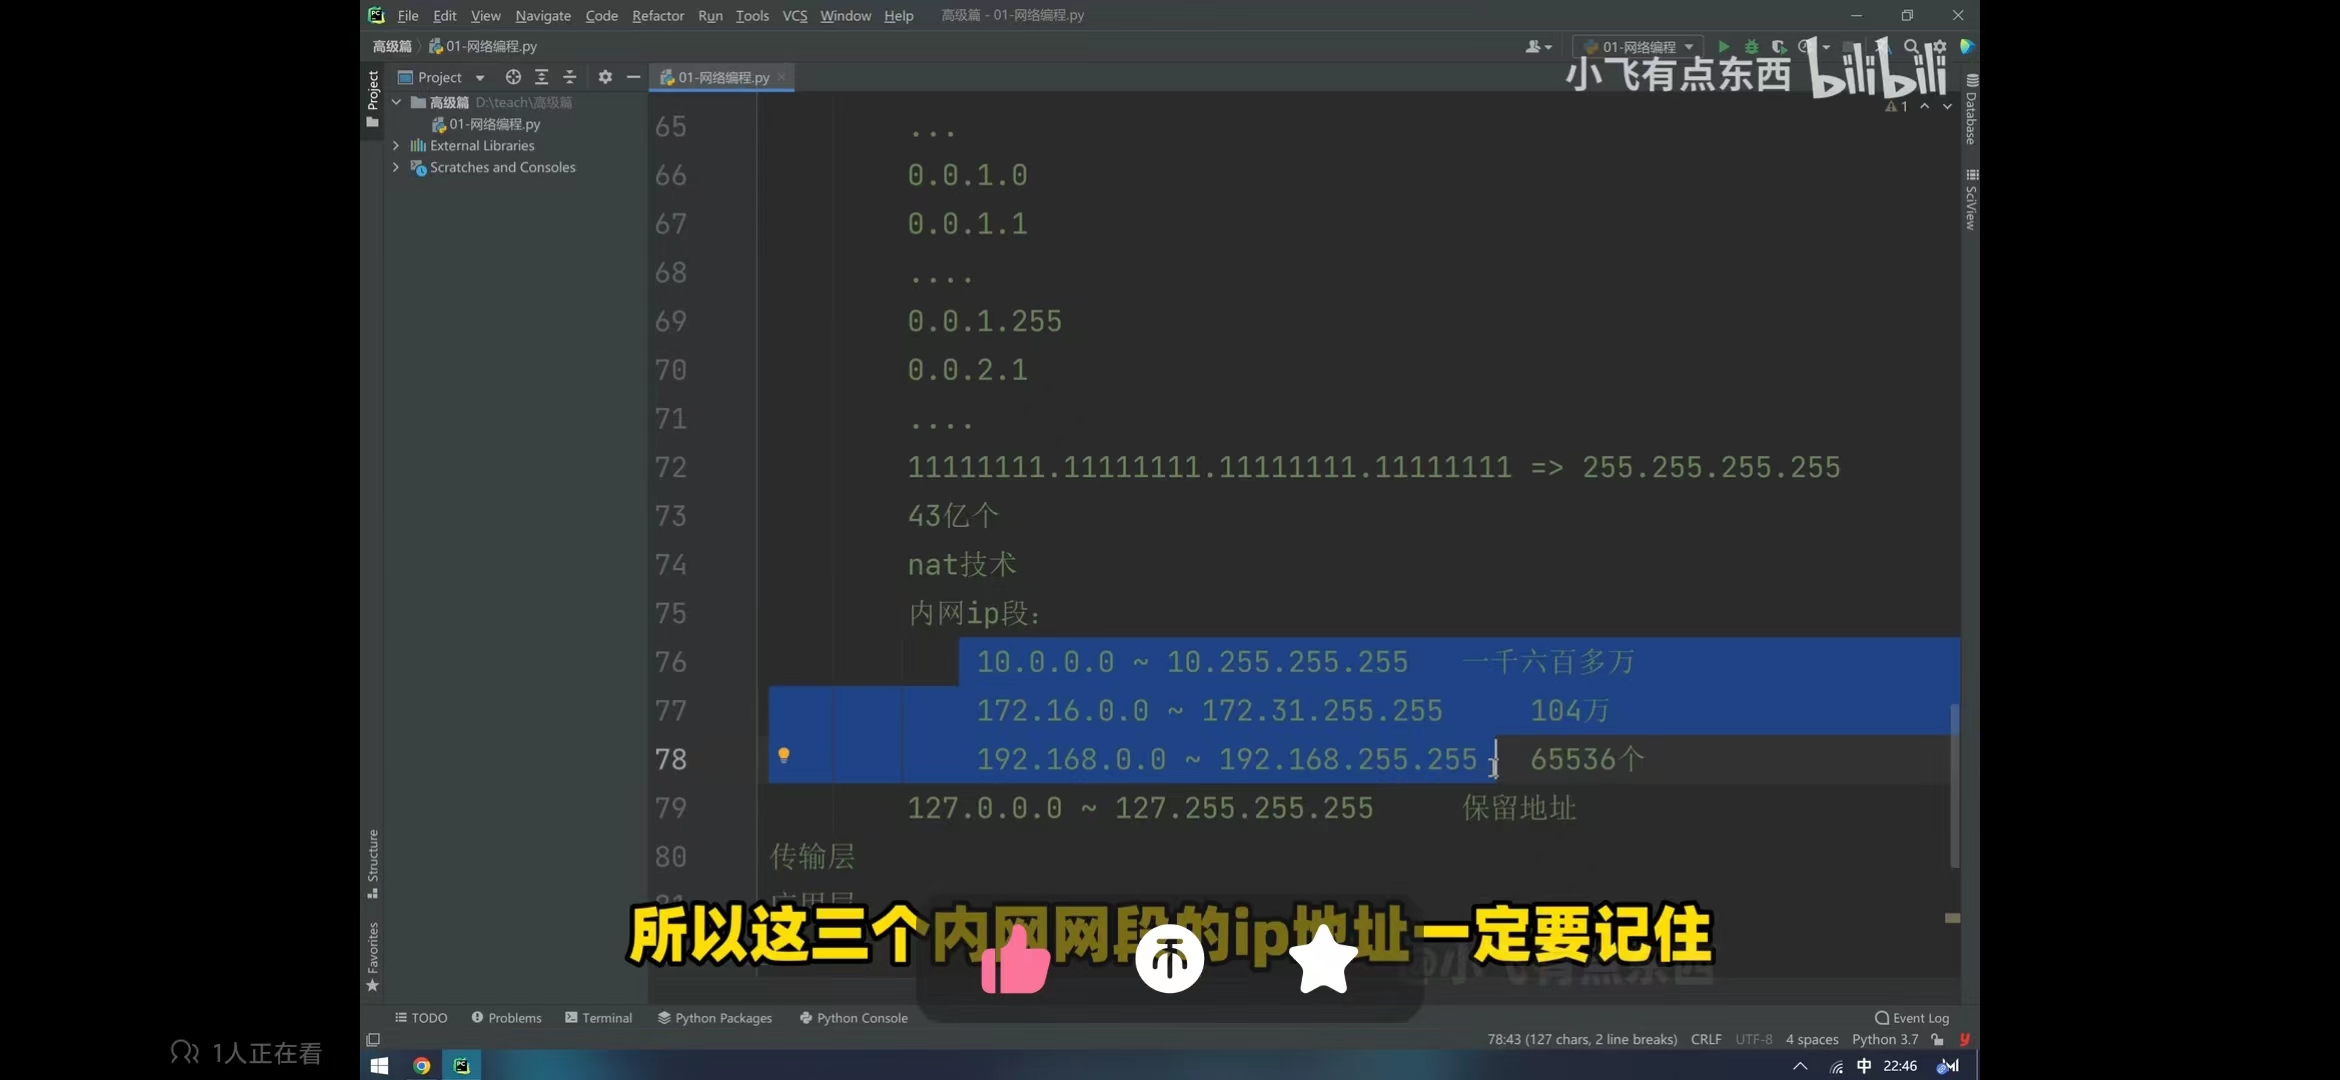Click the yellow intention lightbulb on line 78

click(x=784, y=755)
